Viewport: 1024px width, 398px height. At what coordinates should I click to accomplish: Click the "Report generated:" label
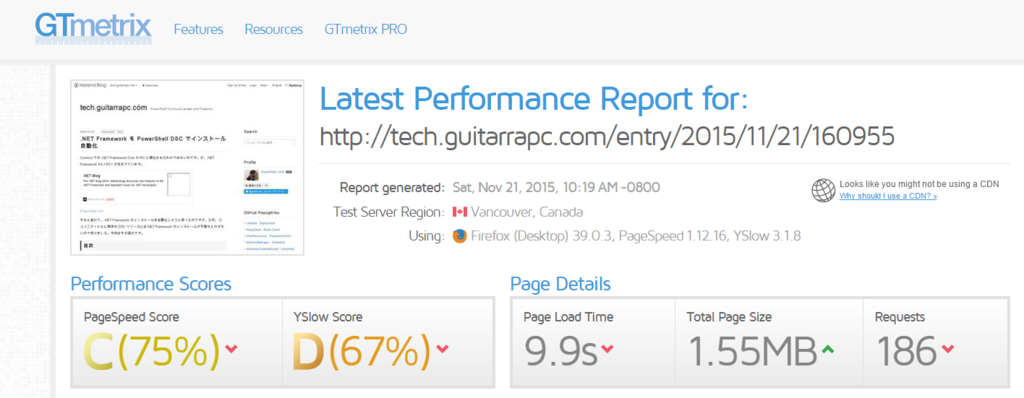(392, 188)
